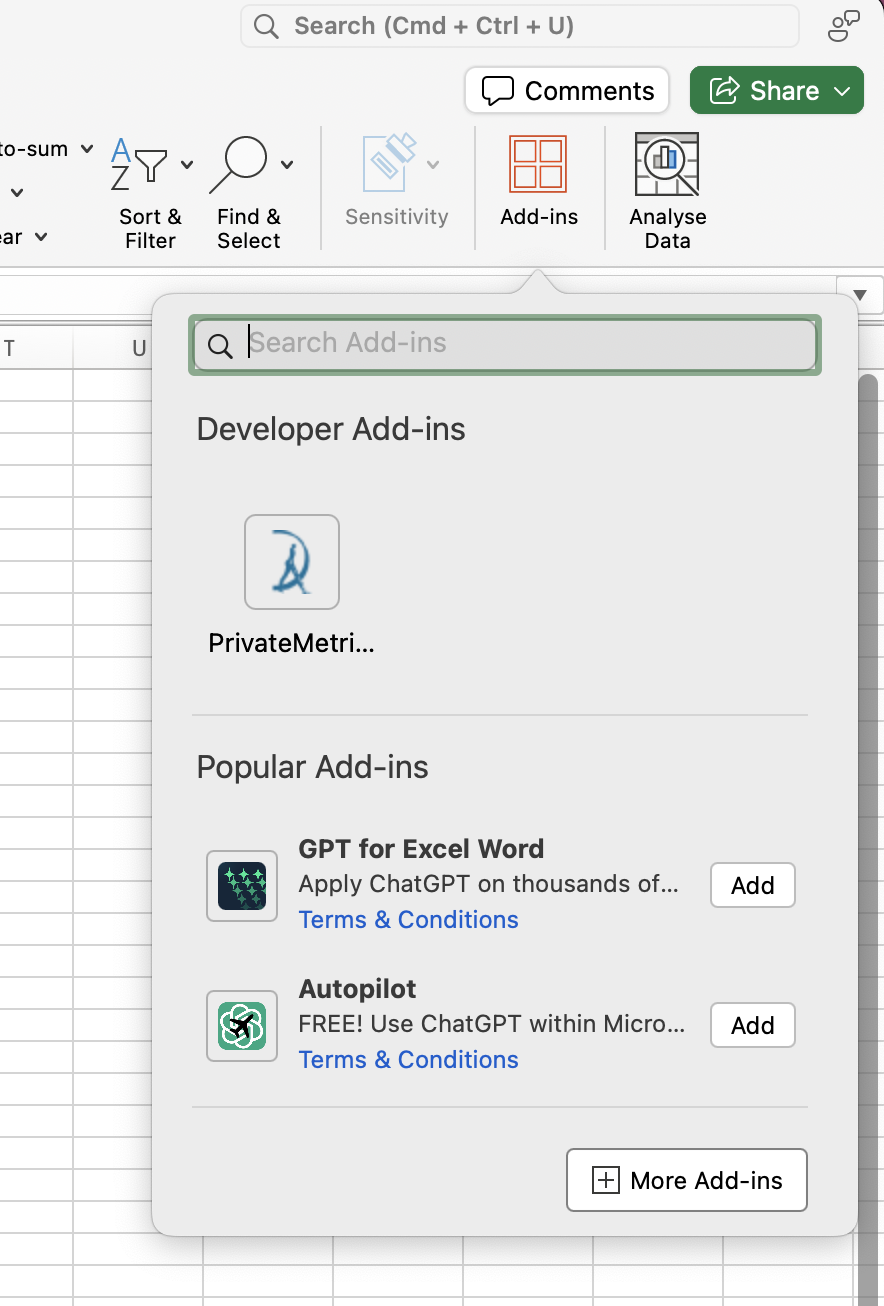The height and width of the screenshot is (1306, 884).
Task: Click the Sensitivity icon
Action: coord(389,164)
